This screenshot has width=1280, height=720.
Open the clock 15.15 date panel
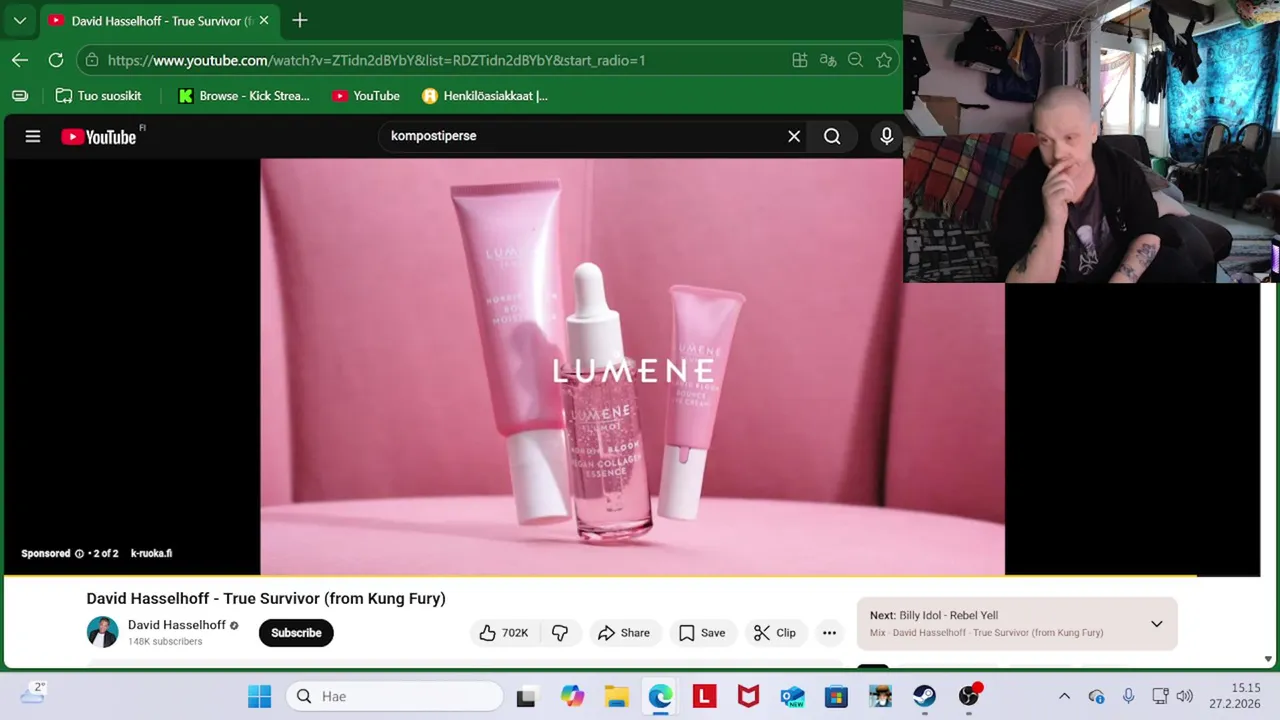[x=1235, y=696]
